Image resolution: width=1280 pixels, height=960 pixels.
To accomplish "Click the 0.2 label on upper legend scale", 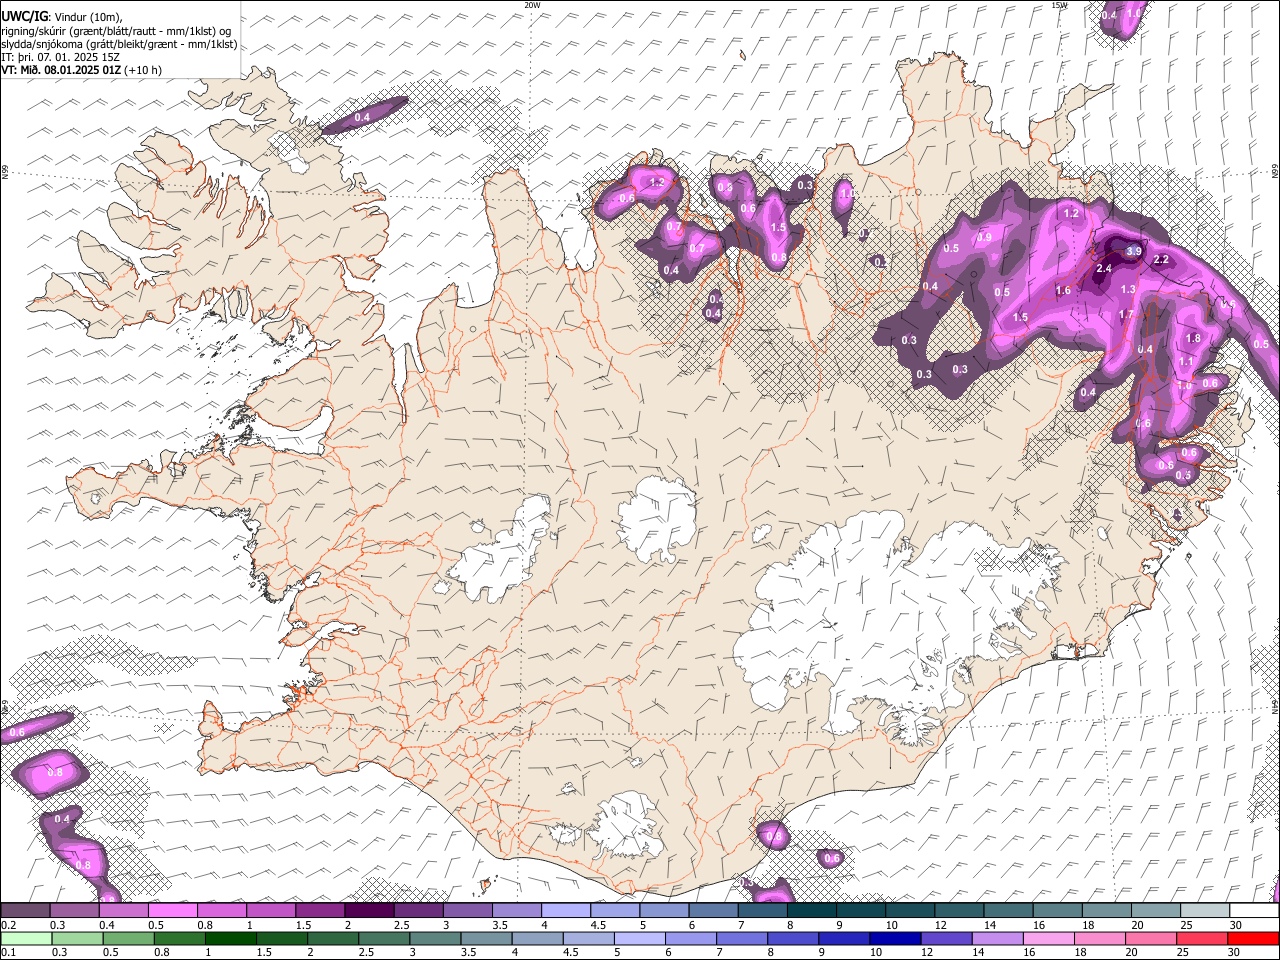I will [x=8, y=925].
